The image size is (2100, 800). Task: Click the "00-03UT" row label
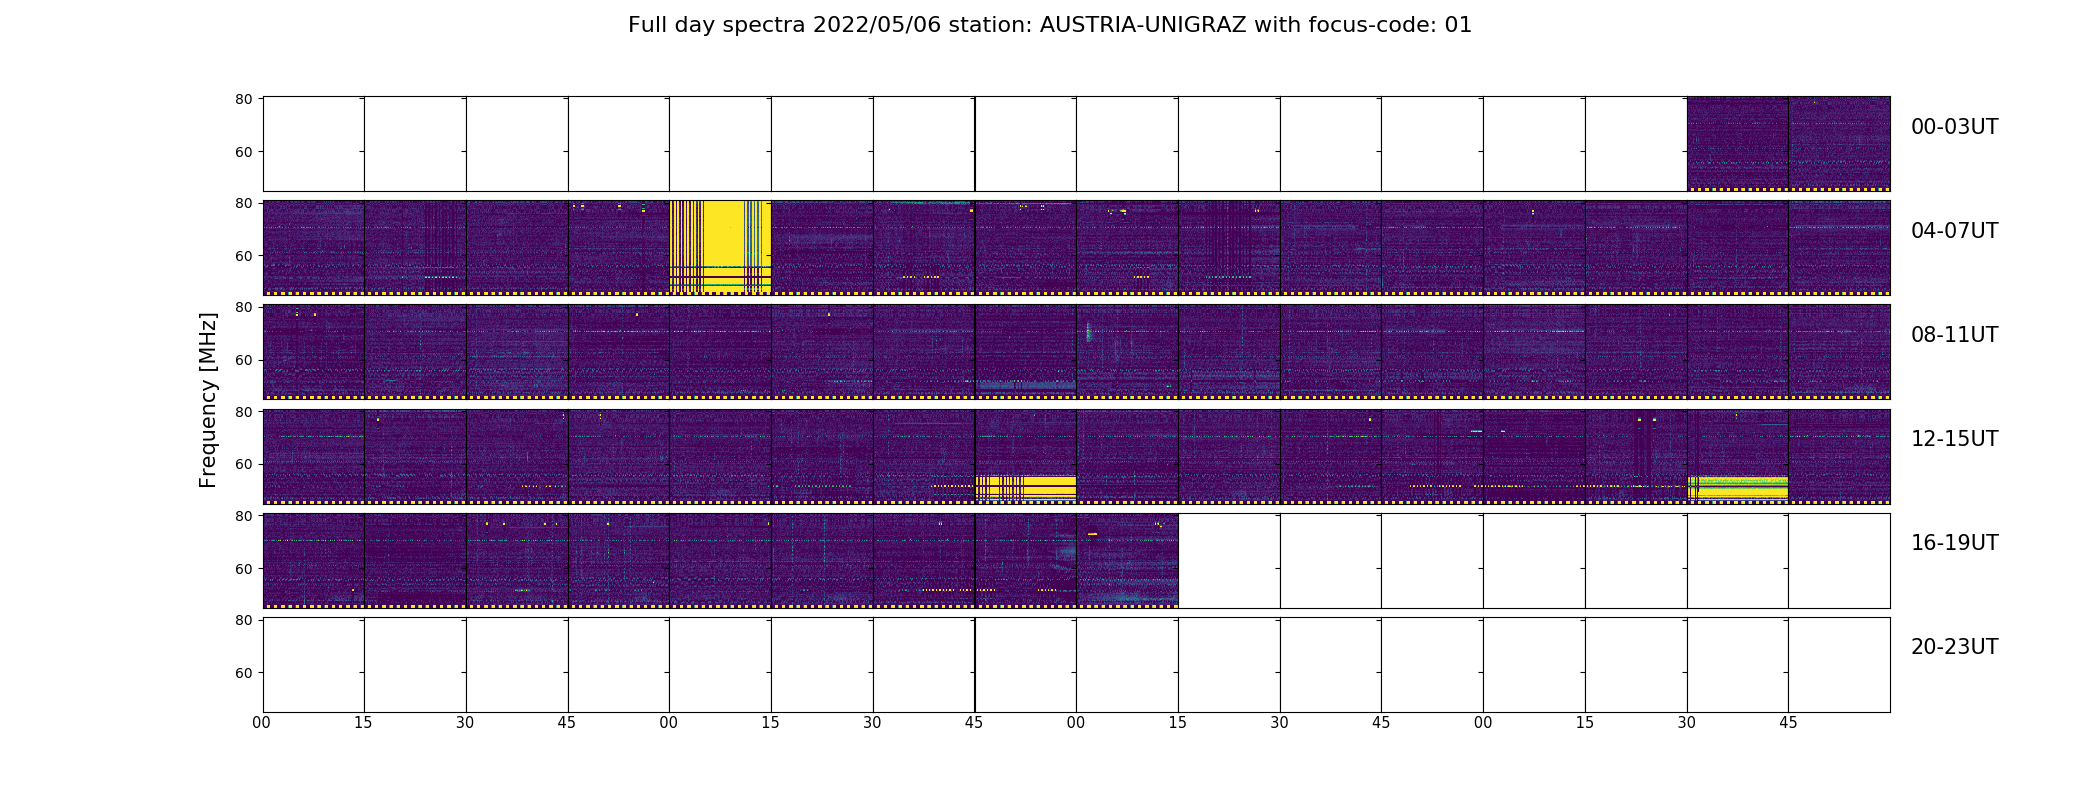(1954, 127)
